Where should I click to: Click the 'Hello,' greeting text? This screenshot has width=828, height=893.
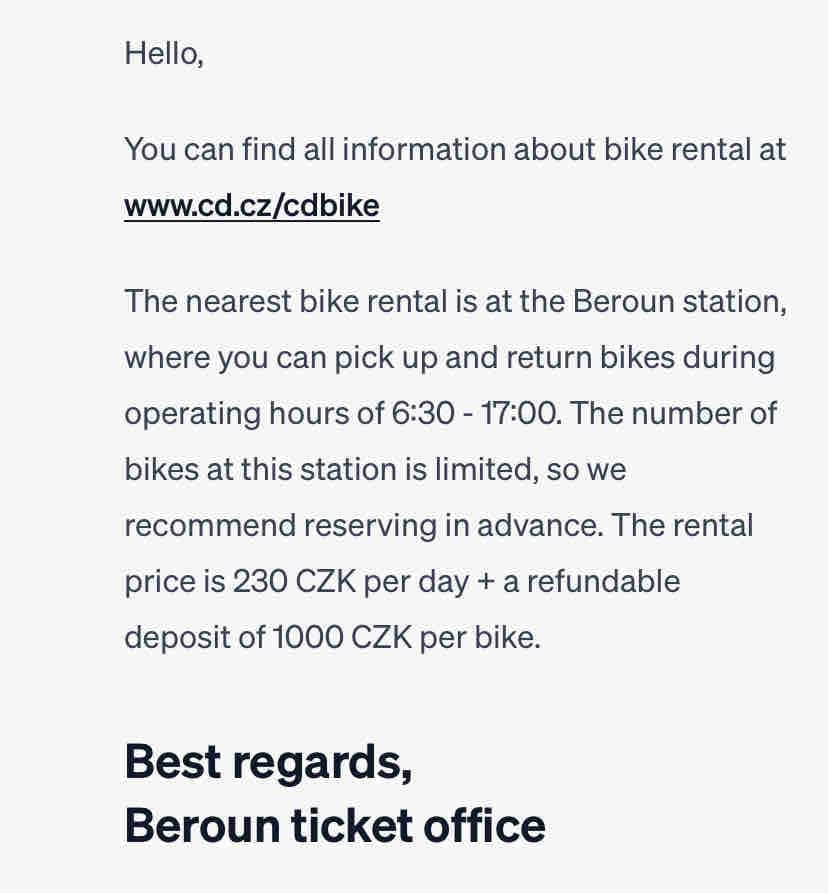(164, 54)
